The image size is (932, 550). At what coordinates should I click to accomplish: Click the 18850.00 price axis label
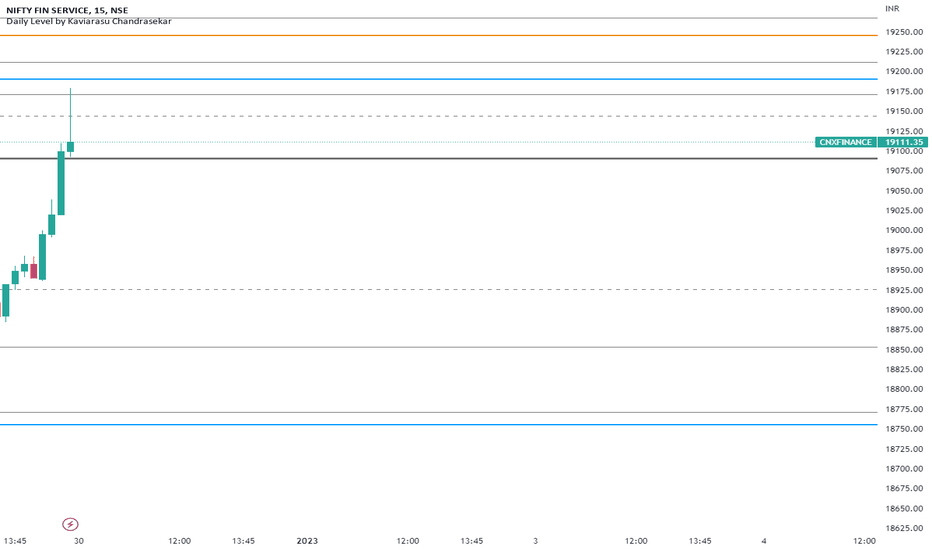[904, 350]
